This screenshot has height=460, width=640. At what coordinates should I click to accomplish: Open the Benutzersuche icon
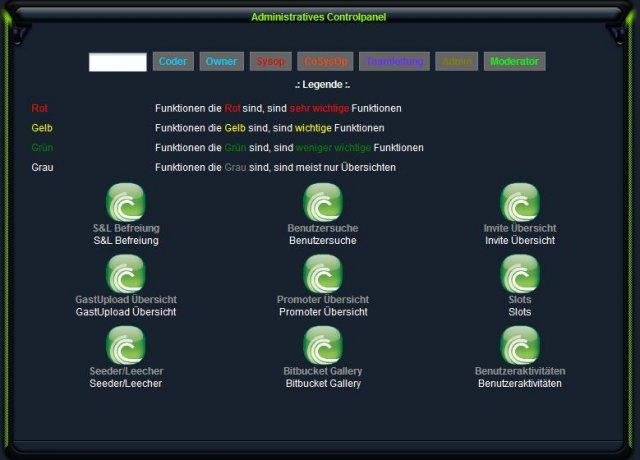point(323,202)
